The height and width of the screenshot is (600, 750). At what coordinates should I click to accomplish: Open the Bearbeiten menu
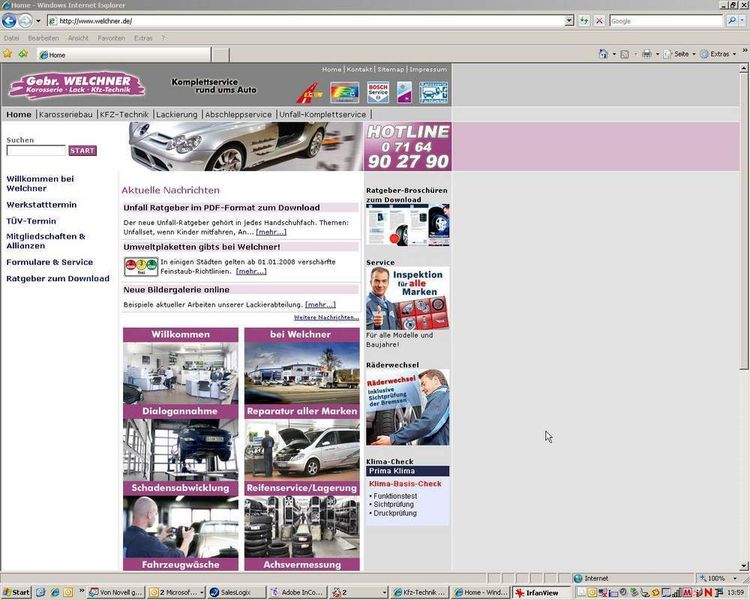[44, 38]
